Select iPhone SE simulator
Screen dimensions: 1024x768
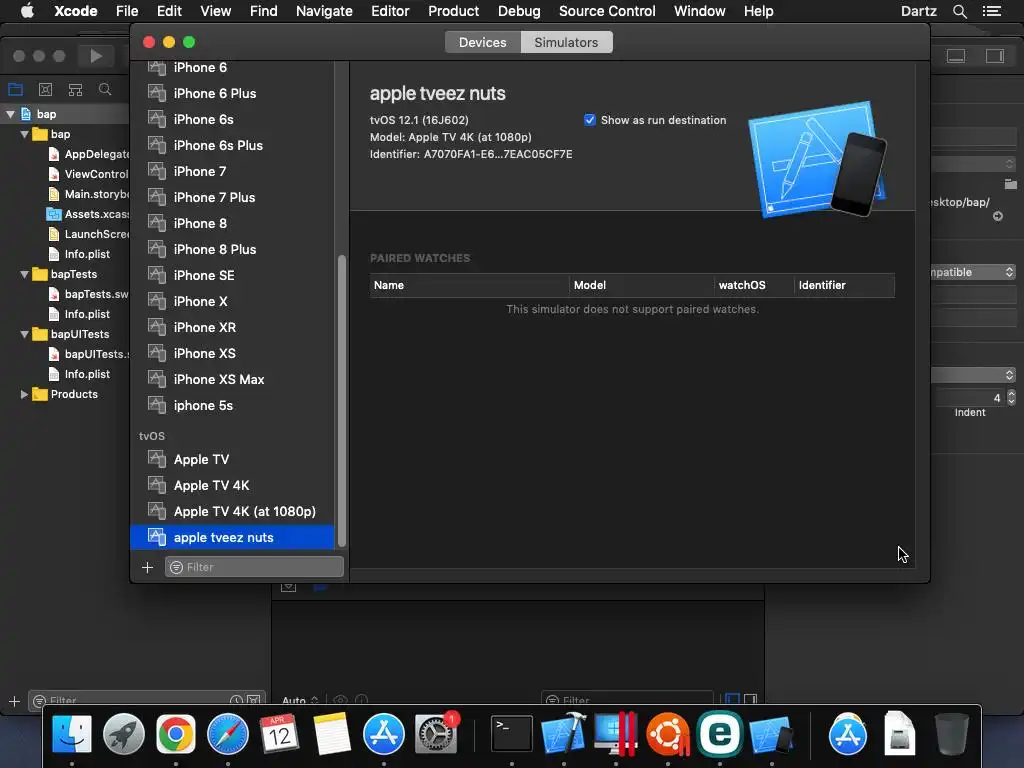232,276
